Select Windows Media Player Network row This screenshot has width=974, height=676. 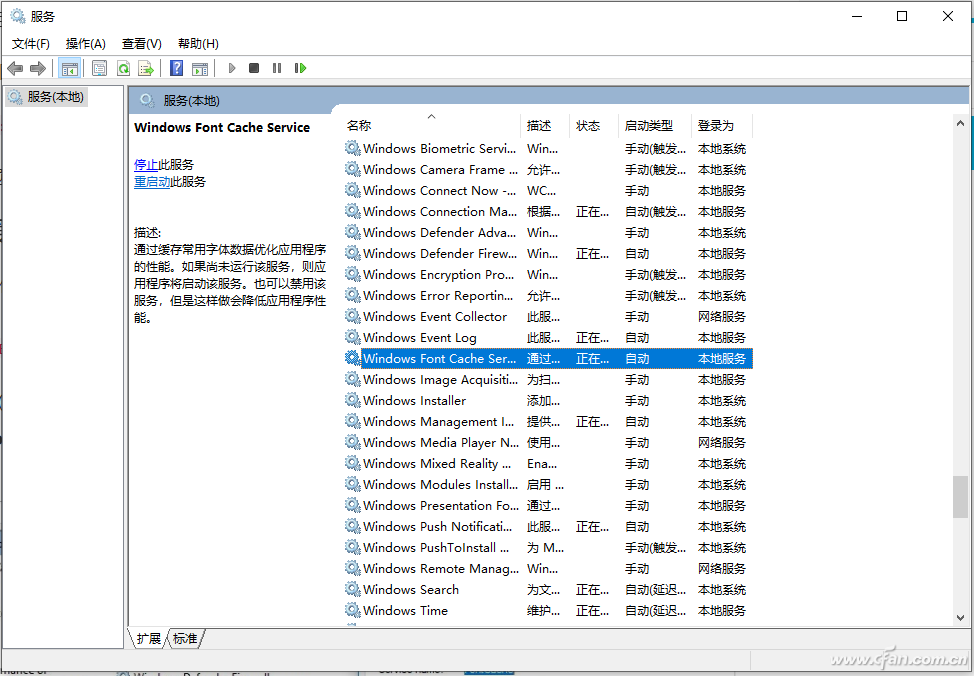(548, 442)
